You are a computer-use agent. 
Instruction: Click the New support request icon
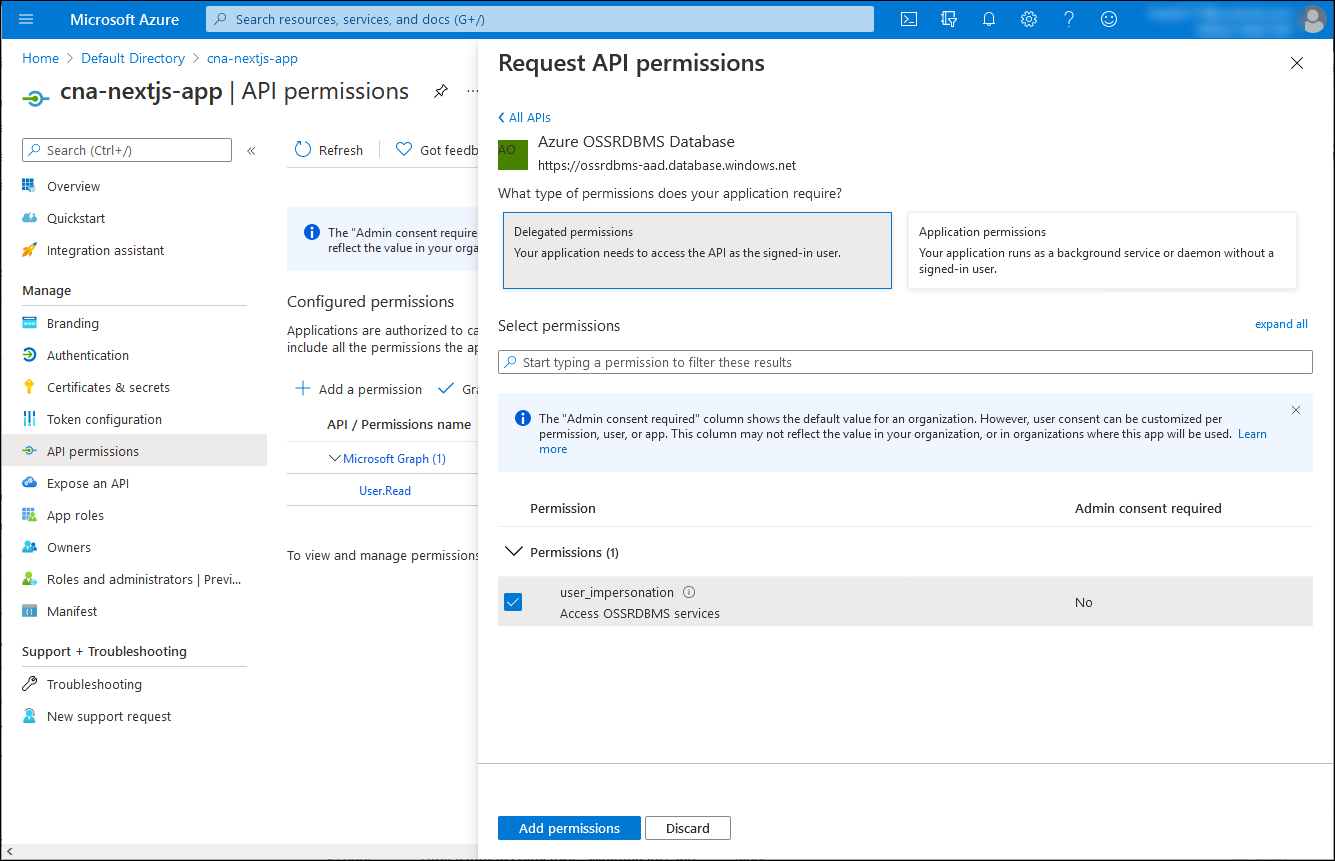29,716
